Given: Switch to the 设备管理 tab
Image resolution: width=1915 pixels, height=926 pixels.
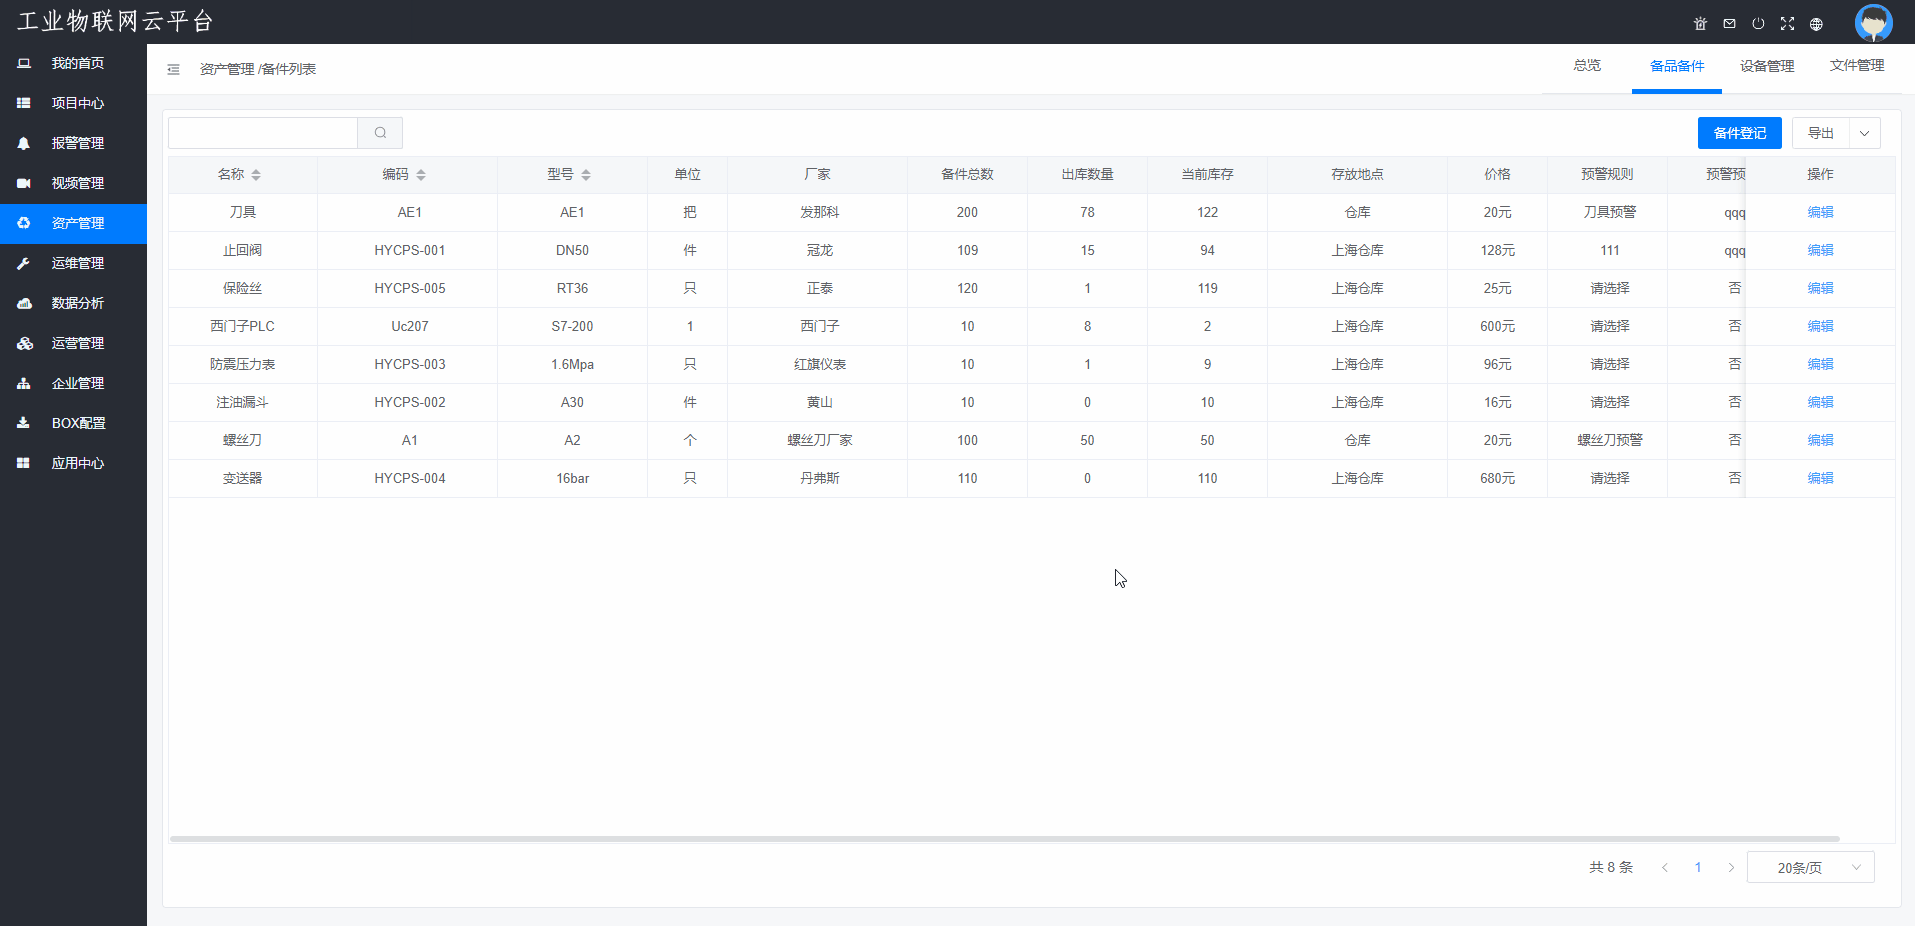Looking at the screenshot, I should (1766, 66).
